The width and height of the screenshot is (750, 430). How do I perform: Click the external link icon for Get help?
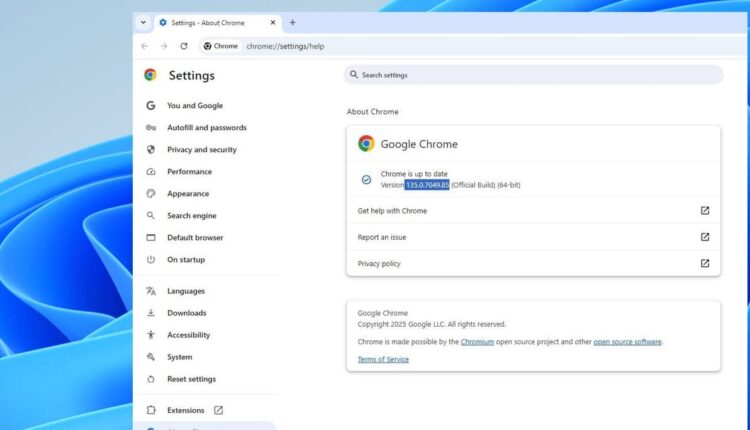coord(705,210)
